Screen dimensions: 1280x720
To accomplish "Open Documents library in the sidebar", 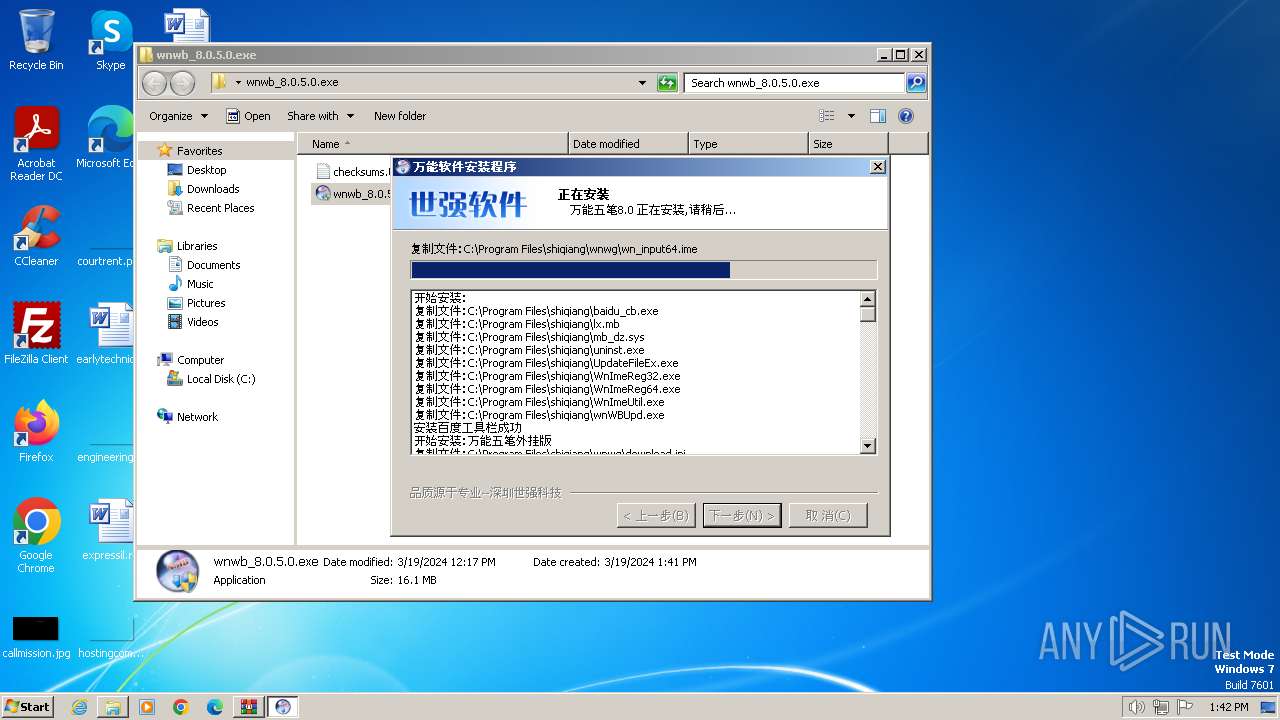I will [x=203, y=265].
